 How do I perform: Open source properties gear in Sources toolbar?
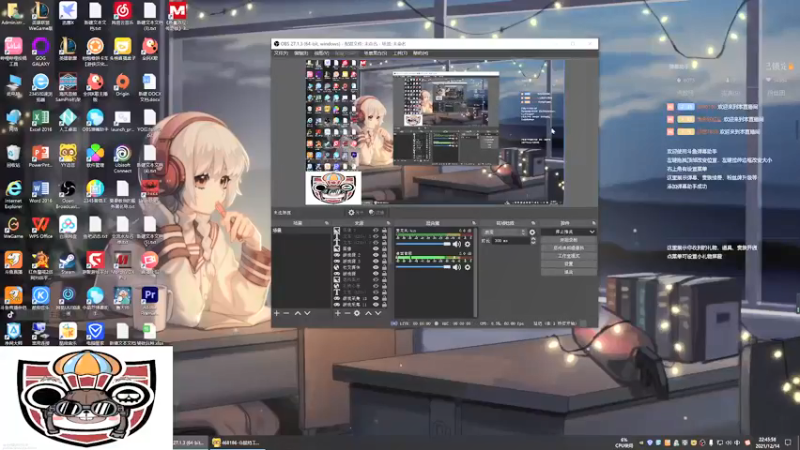tap(357, 313)
